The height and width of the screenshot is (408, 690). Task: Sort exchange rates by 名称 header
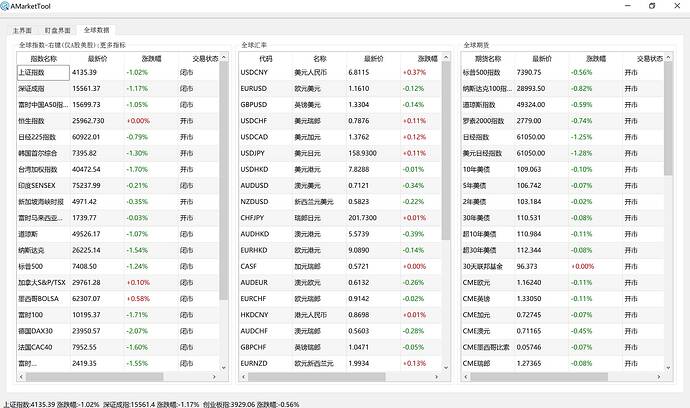[x=320, y=59]
